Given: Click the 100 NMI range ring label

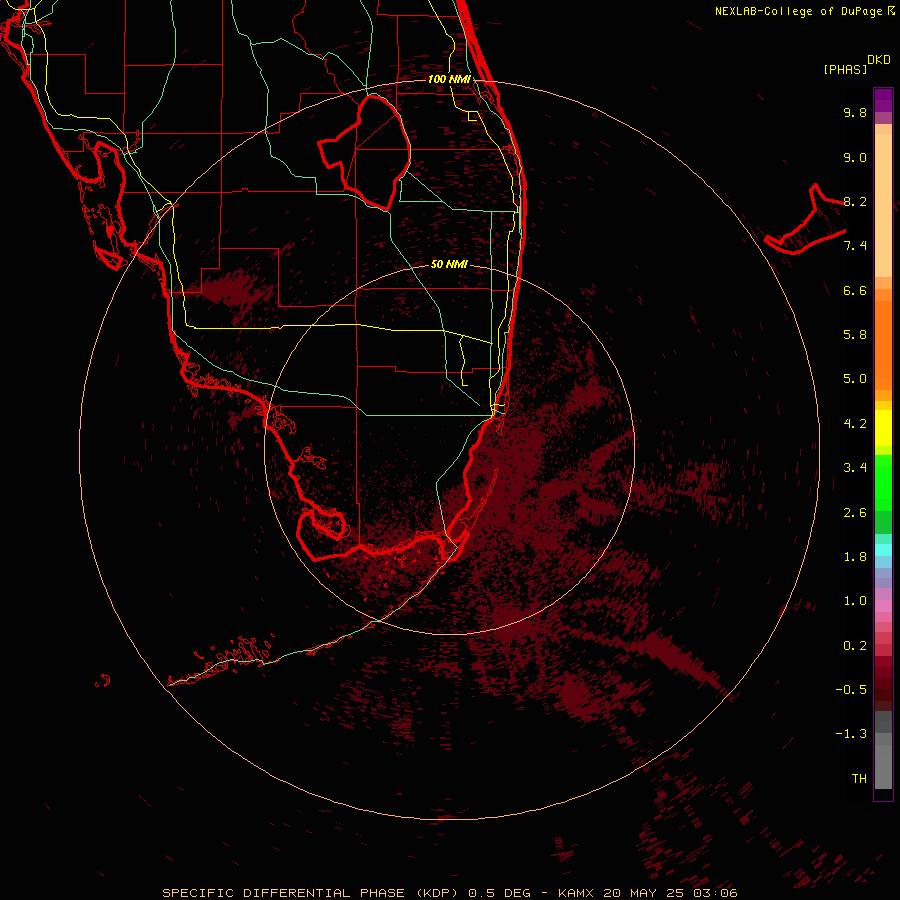Looking at the screenshot, I should click(x=449, y=79).
